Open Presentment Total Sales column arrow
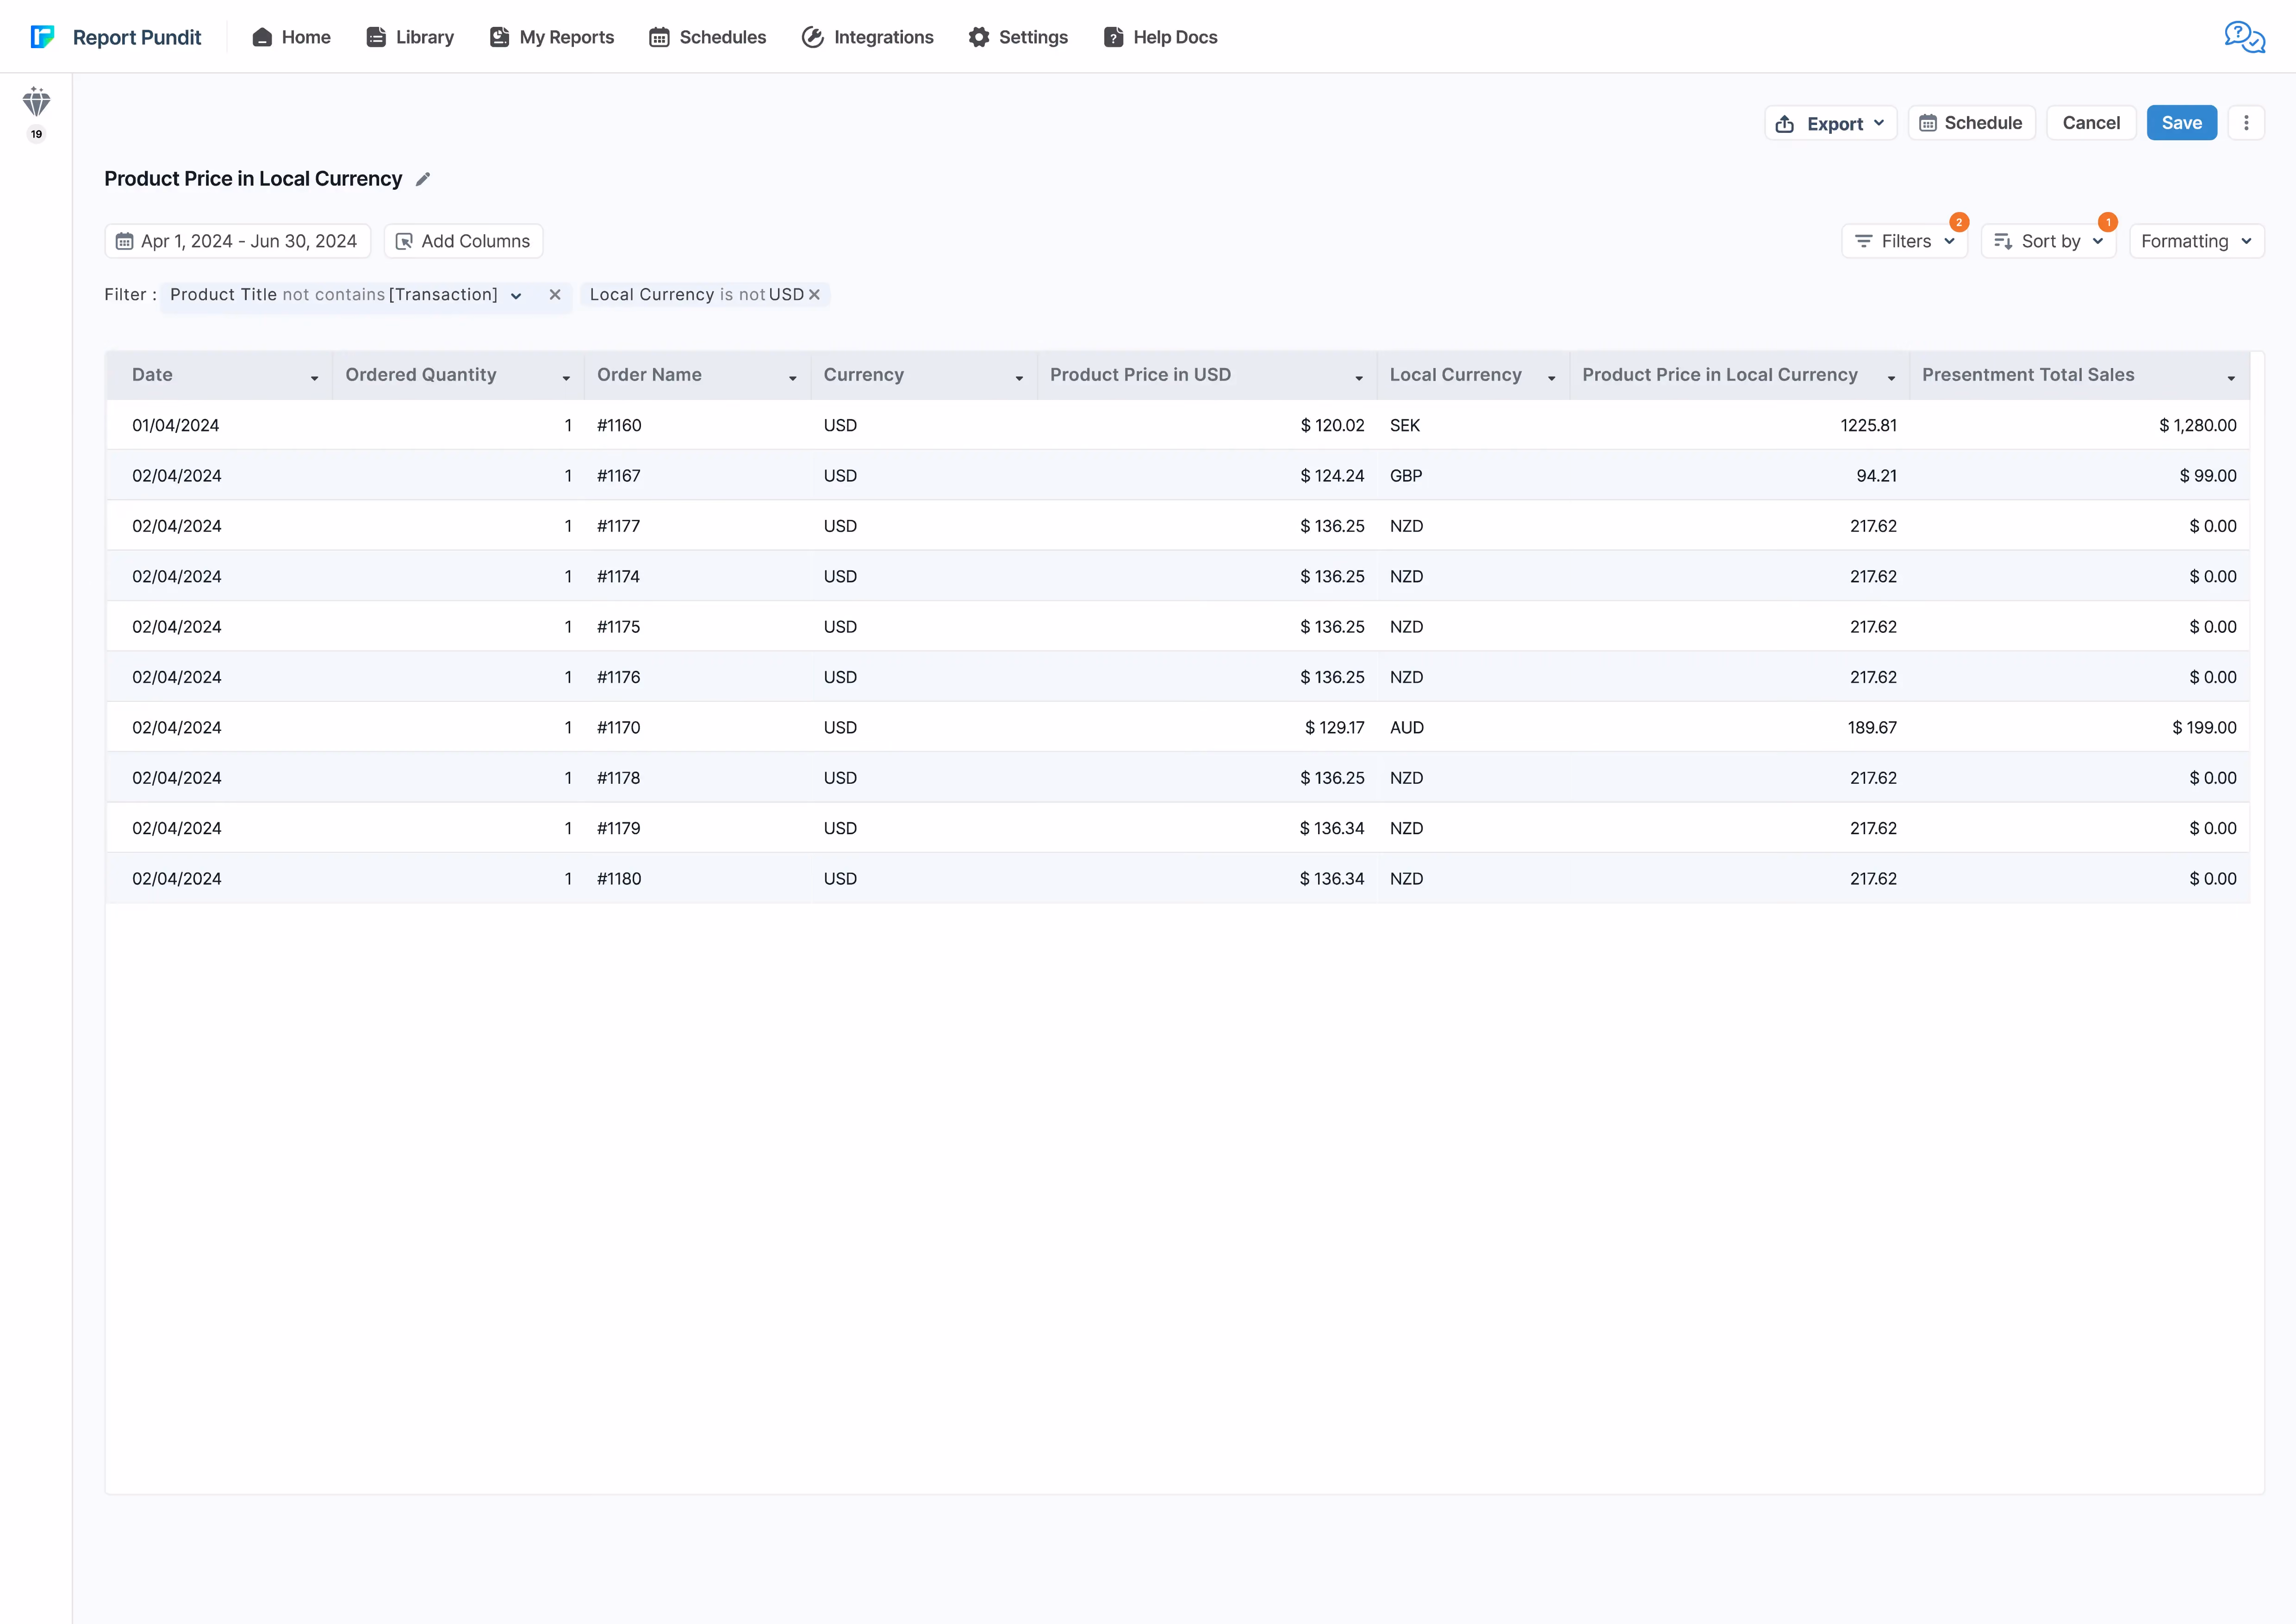Screen dimensions: 2296x1624 point(2231,378)
